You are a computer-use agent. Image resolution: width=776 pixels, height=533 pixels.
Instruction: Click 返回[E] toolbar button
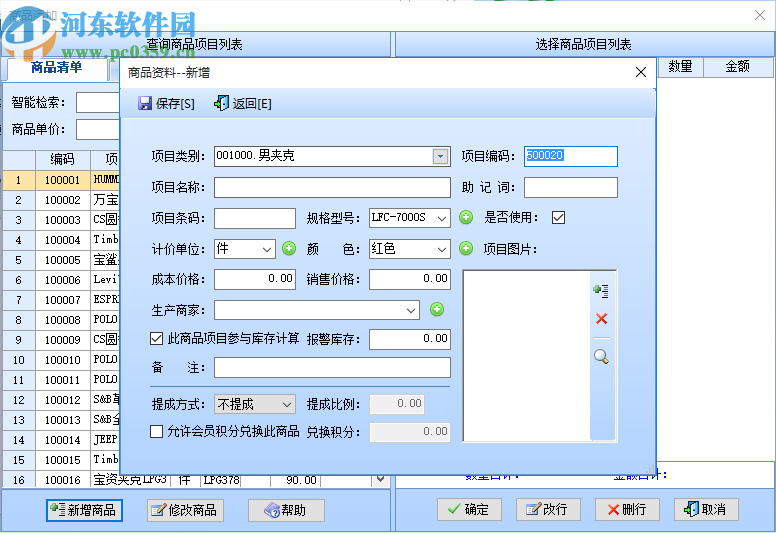pos(243,103)
